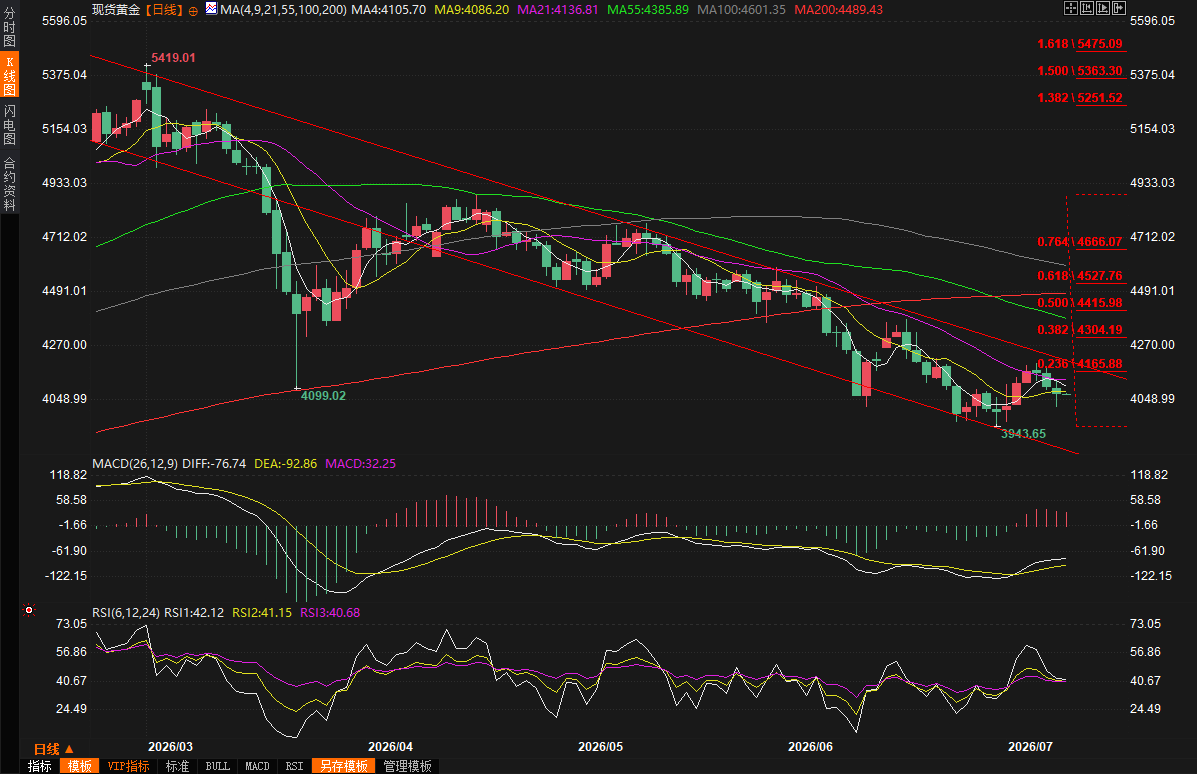Open the VIP指标 tab

(128, 766)
